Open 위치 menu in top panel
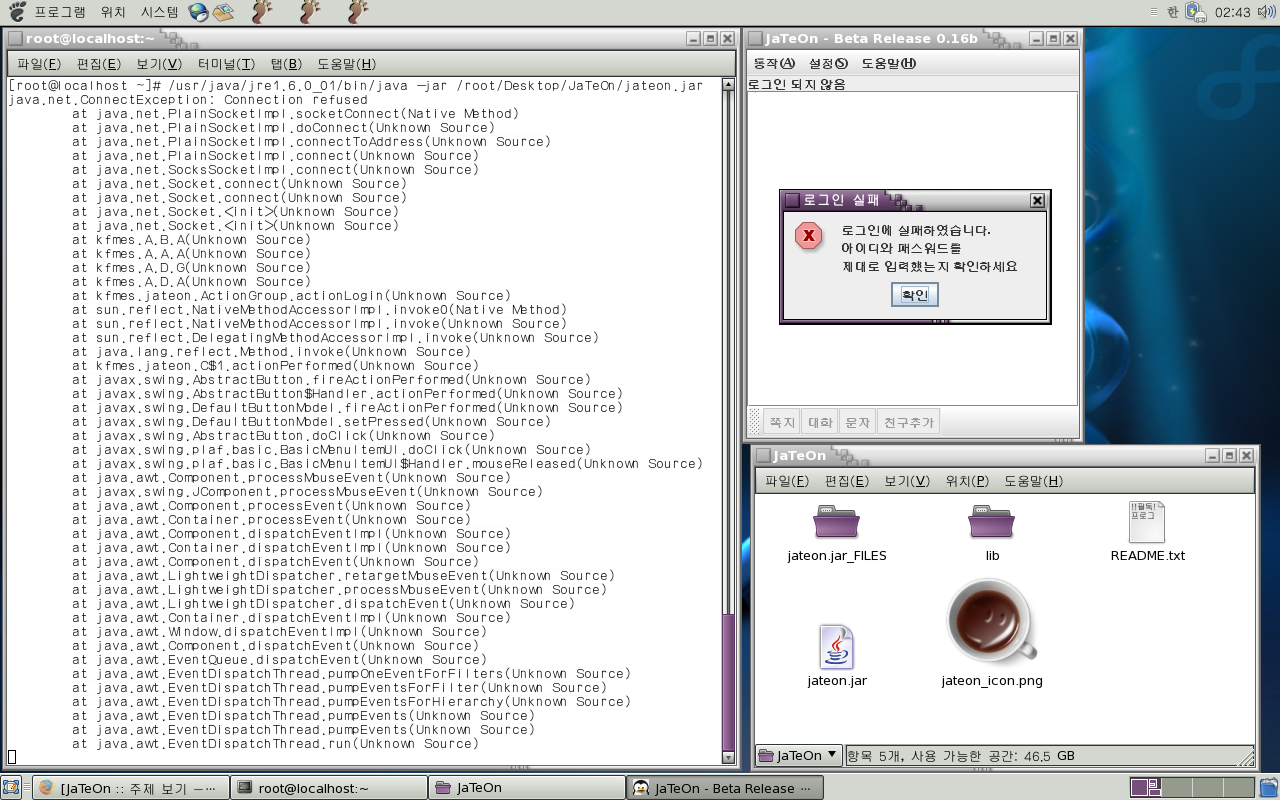This screenshot has width=1280, height=800. click(113, 12)
